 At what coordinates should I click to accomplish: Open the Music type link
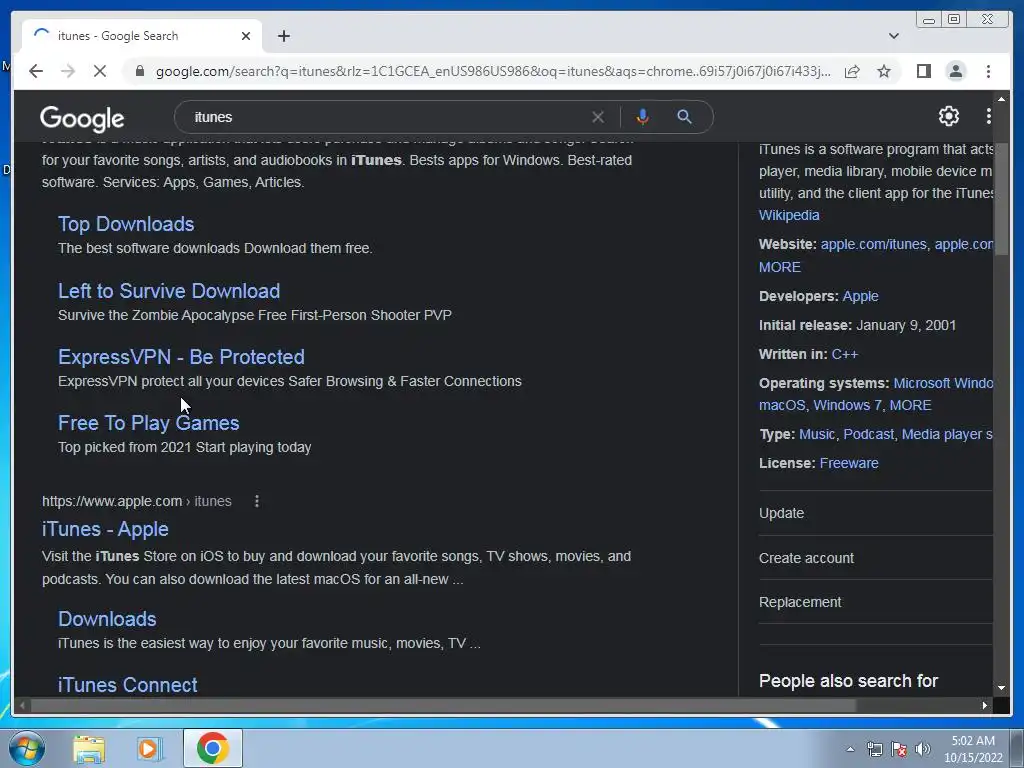tap(817, 434)
